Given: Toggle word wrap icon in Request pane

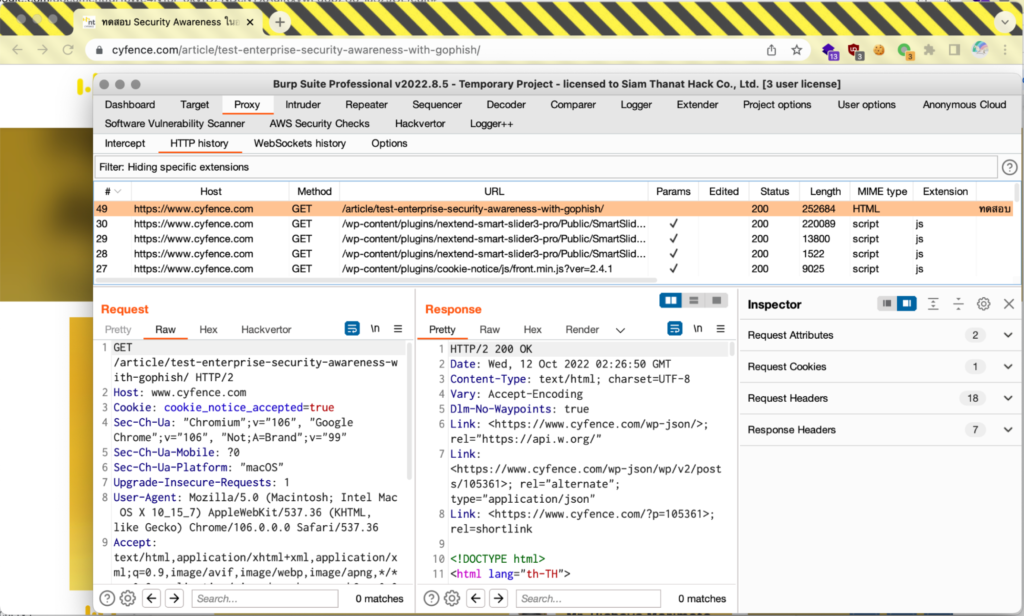Looking at the screenshot, I should click(352, 329).
